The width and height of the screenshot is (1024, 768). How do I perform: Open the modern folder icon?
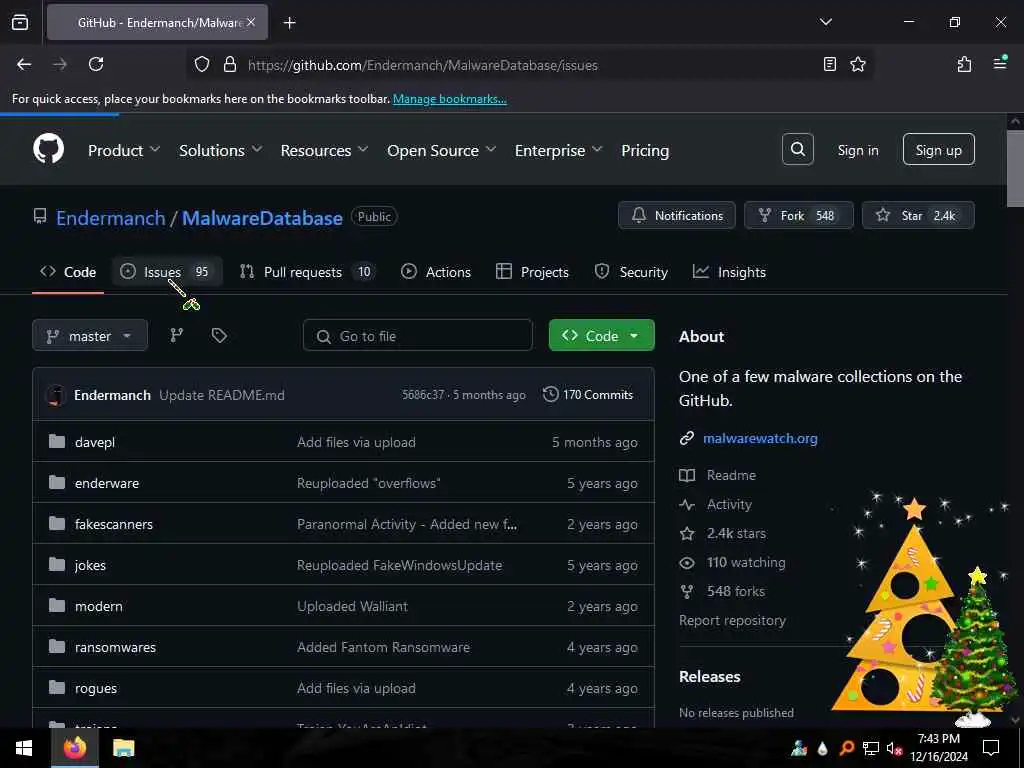tap(57, 606)
